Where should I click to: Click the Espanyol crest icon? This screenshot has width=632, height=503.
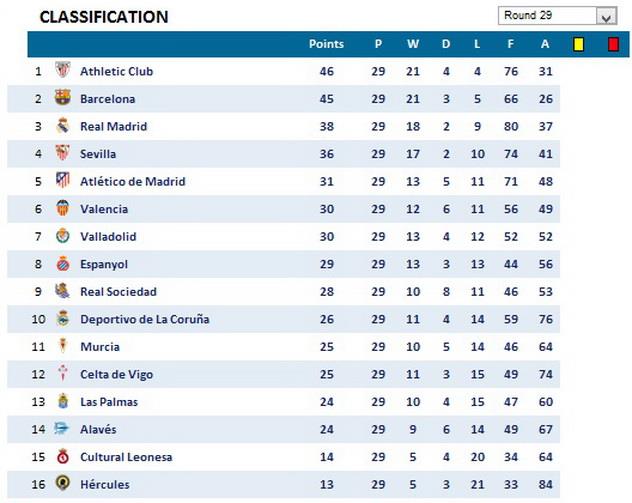point(63,264)
